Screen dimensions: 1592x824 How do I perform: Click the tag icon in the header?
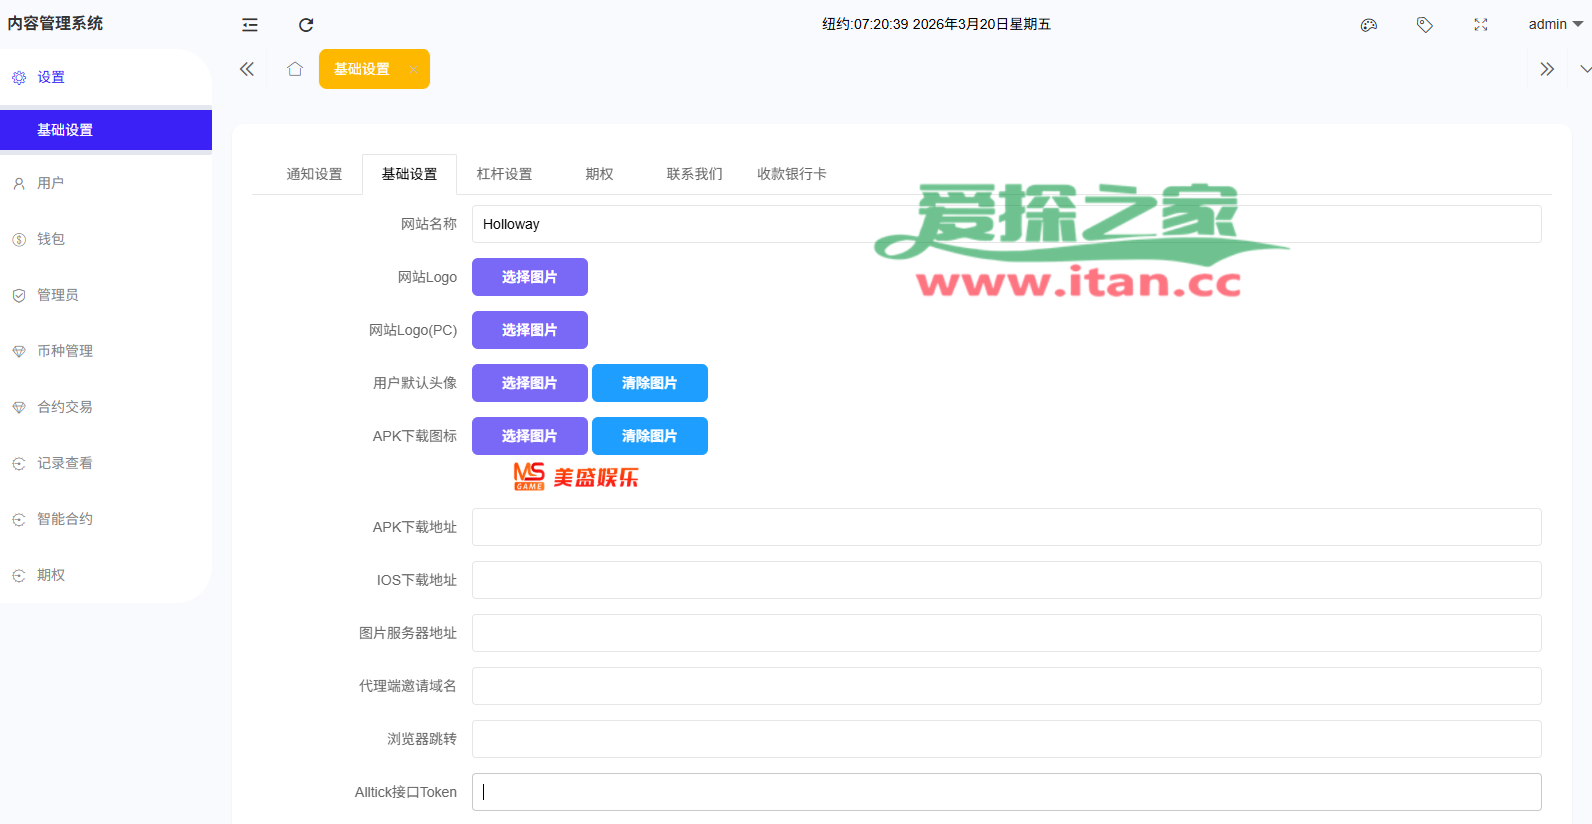click(1425, 25)
